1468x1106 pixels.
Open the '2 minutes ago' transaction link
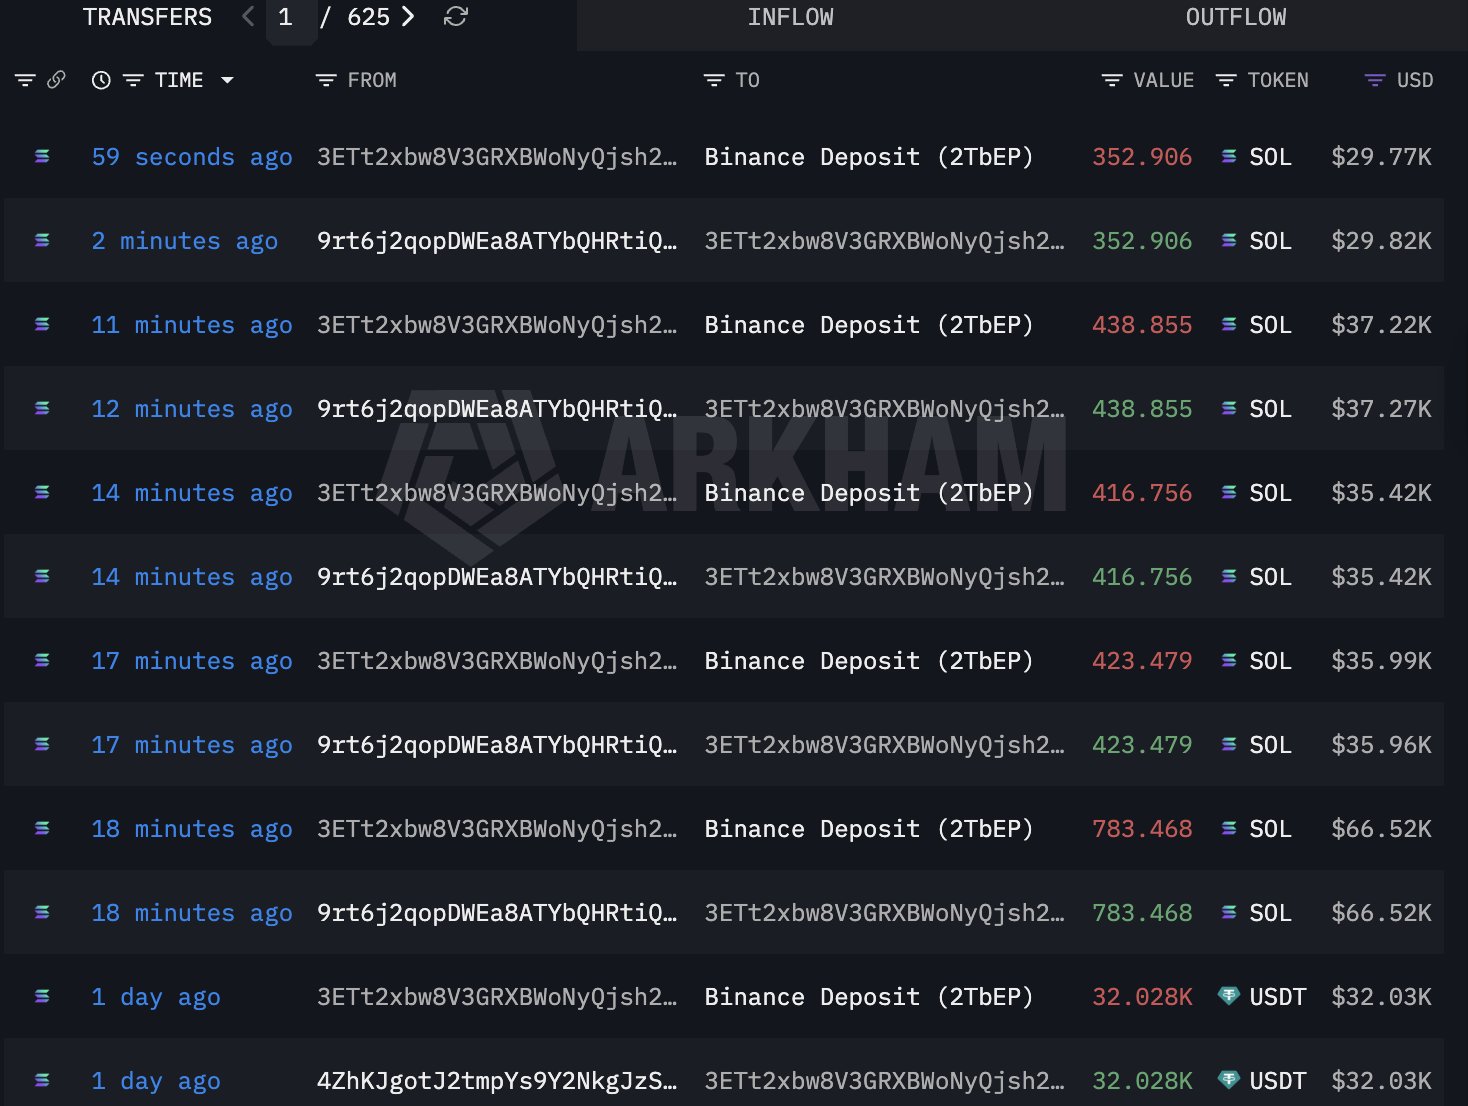[x=185, y=241]
